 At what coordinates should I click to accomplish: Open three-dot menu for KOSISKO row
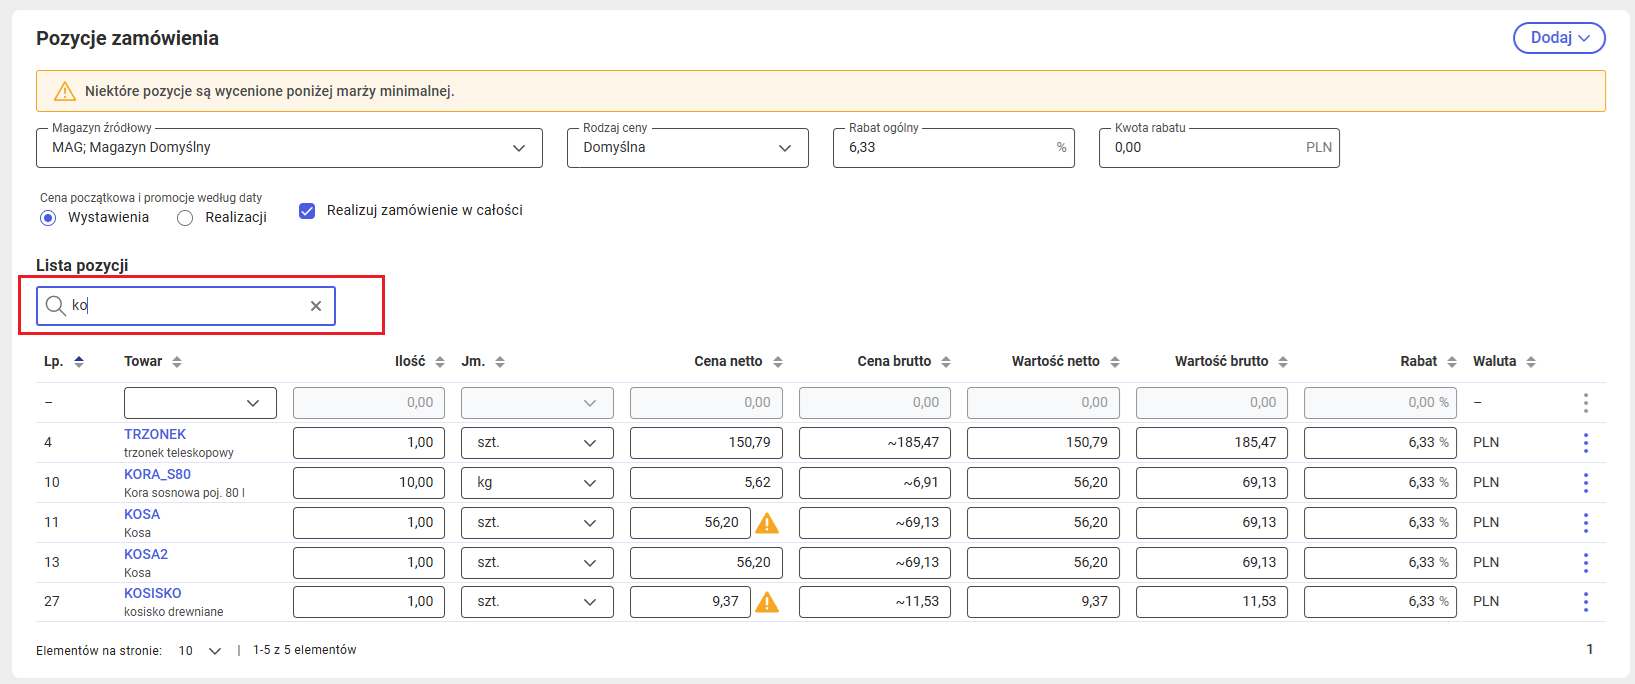click(1585, 601)
